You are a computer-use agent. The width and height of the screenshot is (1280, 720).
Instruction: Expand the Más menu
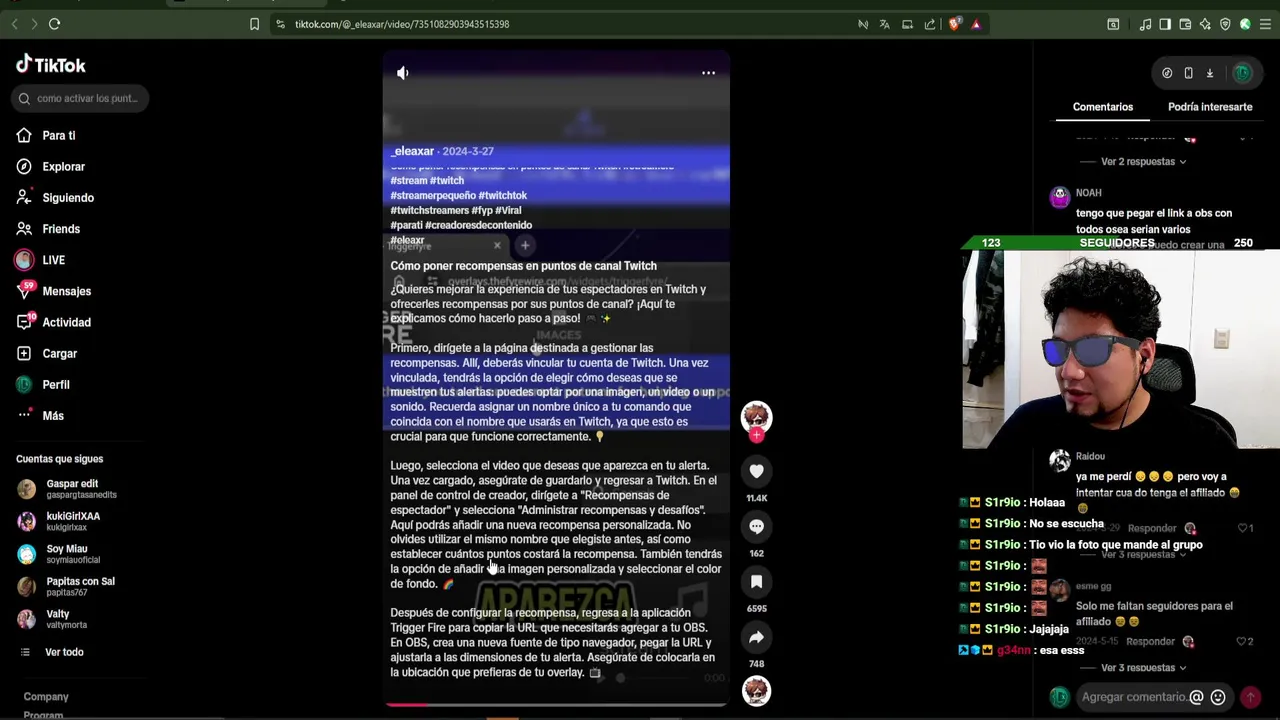[x=41, y=416]
